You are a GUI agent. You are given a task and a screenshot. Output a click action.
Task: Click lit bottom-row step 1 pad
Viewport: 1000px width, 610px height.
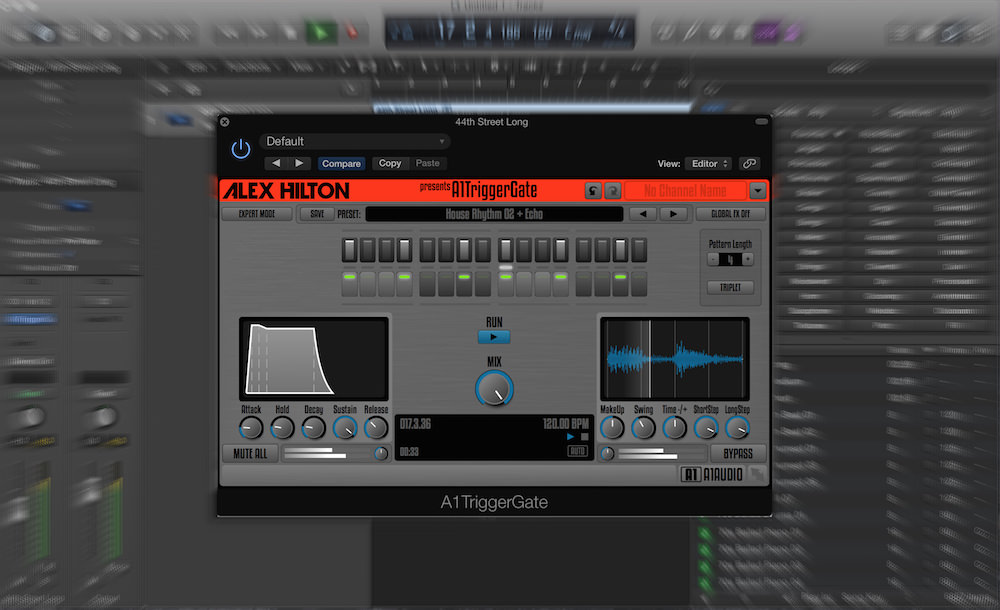point(349,284)
